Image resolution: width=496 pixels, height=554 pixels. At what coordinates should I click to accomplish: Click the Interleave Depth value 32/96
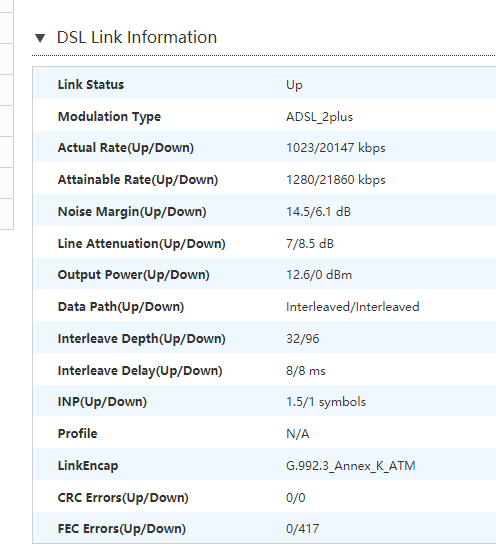click(302, 339)
